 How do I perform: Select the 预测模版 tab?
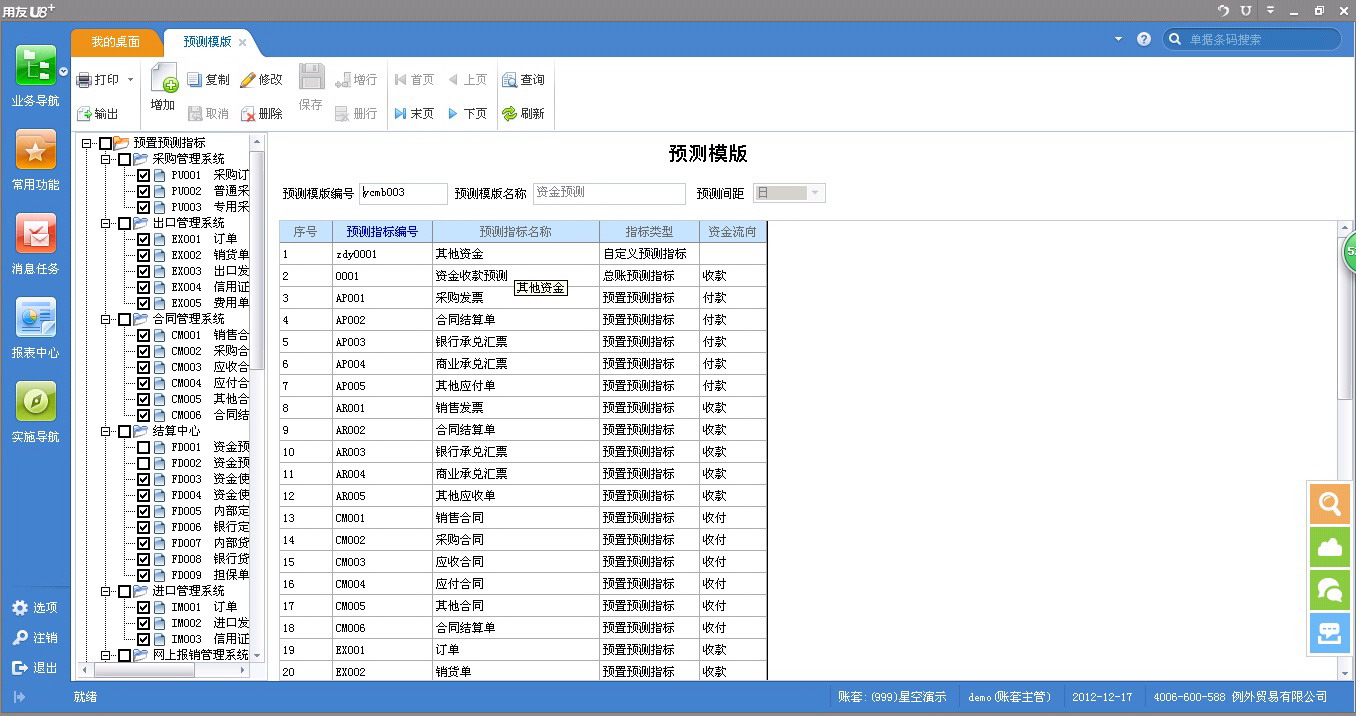207,42
